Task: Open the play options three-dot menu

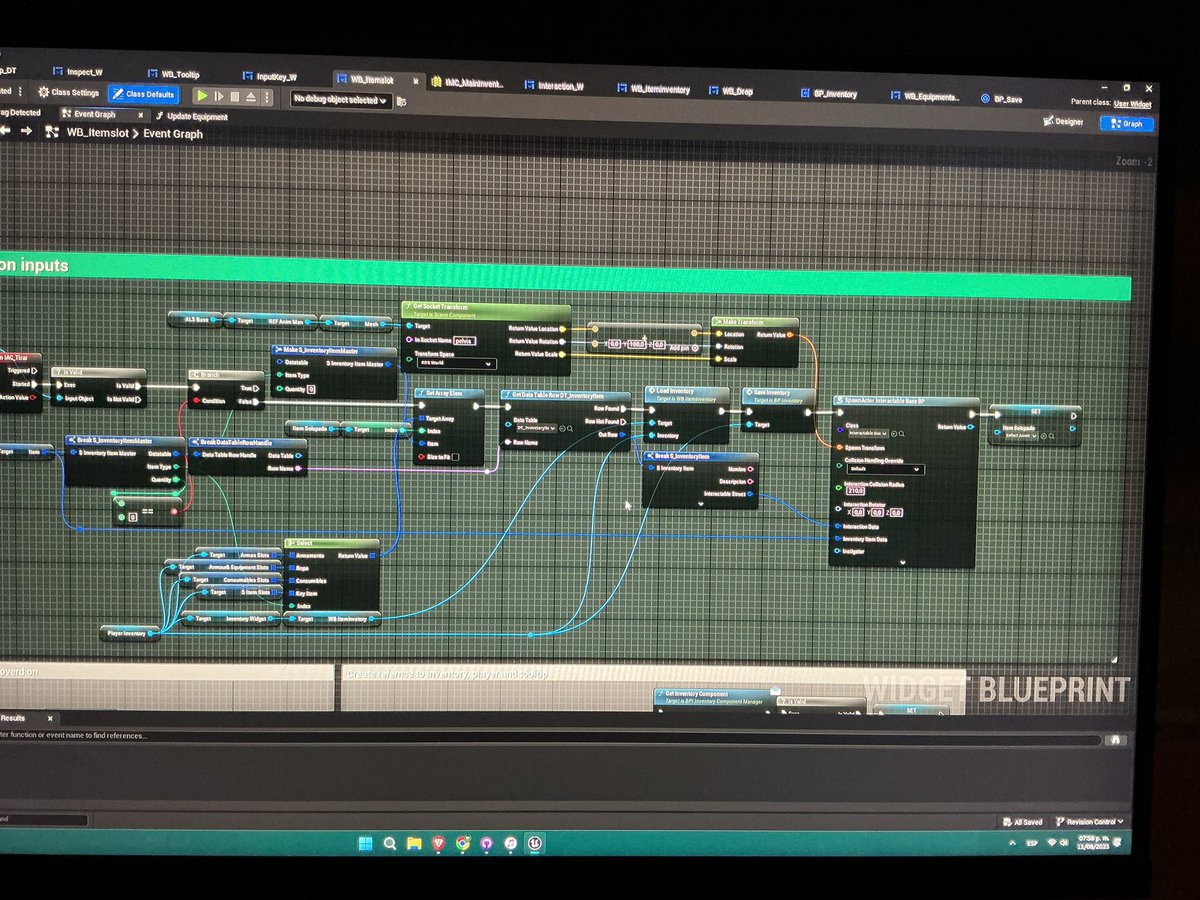Action: coord(267,97)
